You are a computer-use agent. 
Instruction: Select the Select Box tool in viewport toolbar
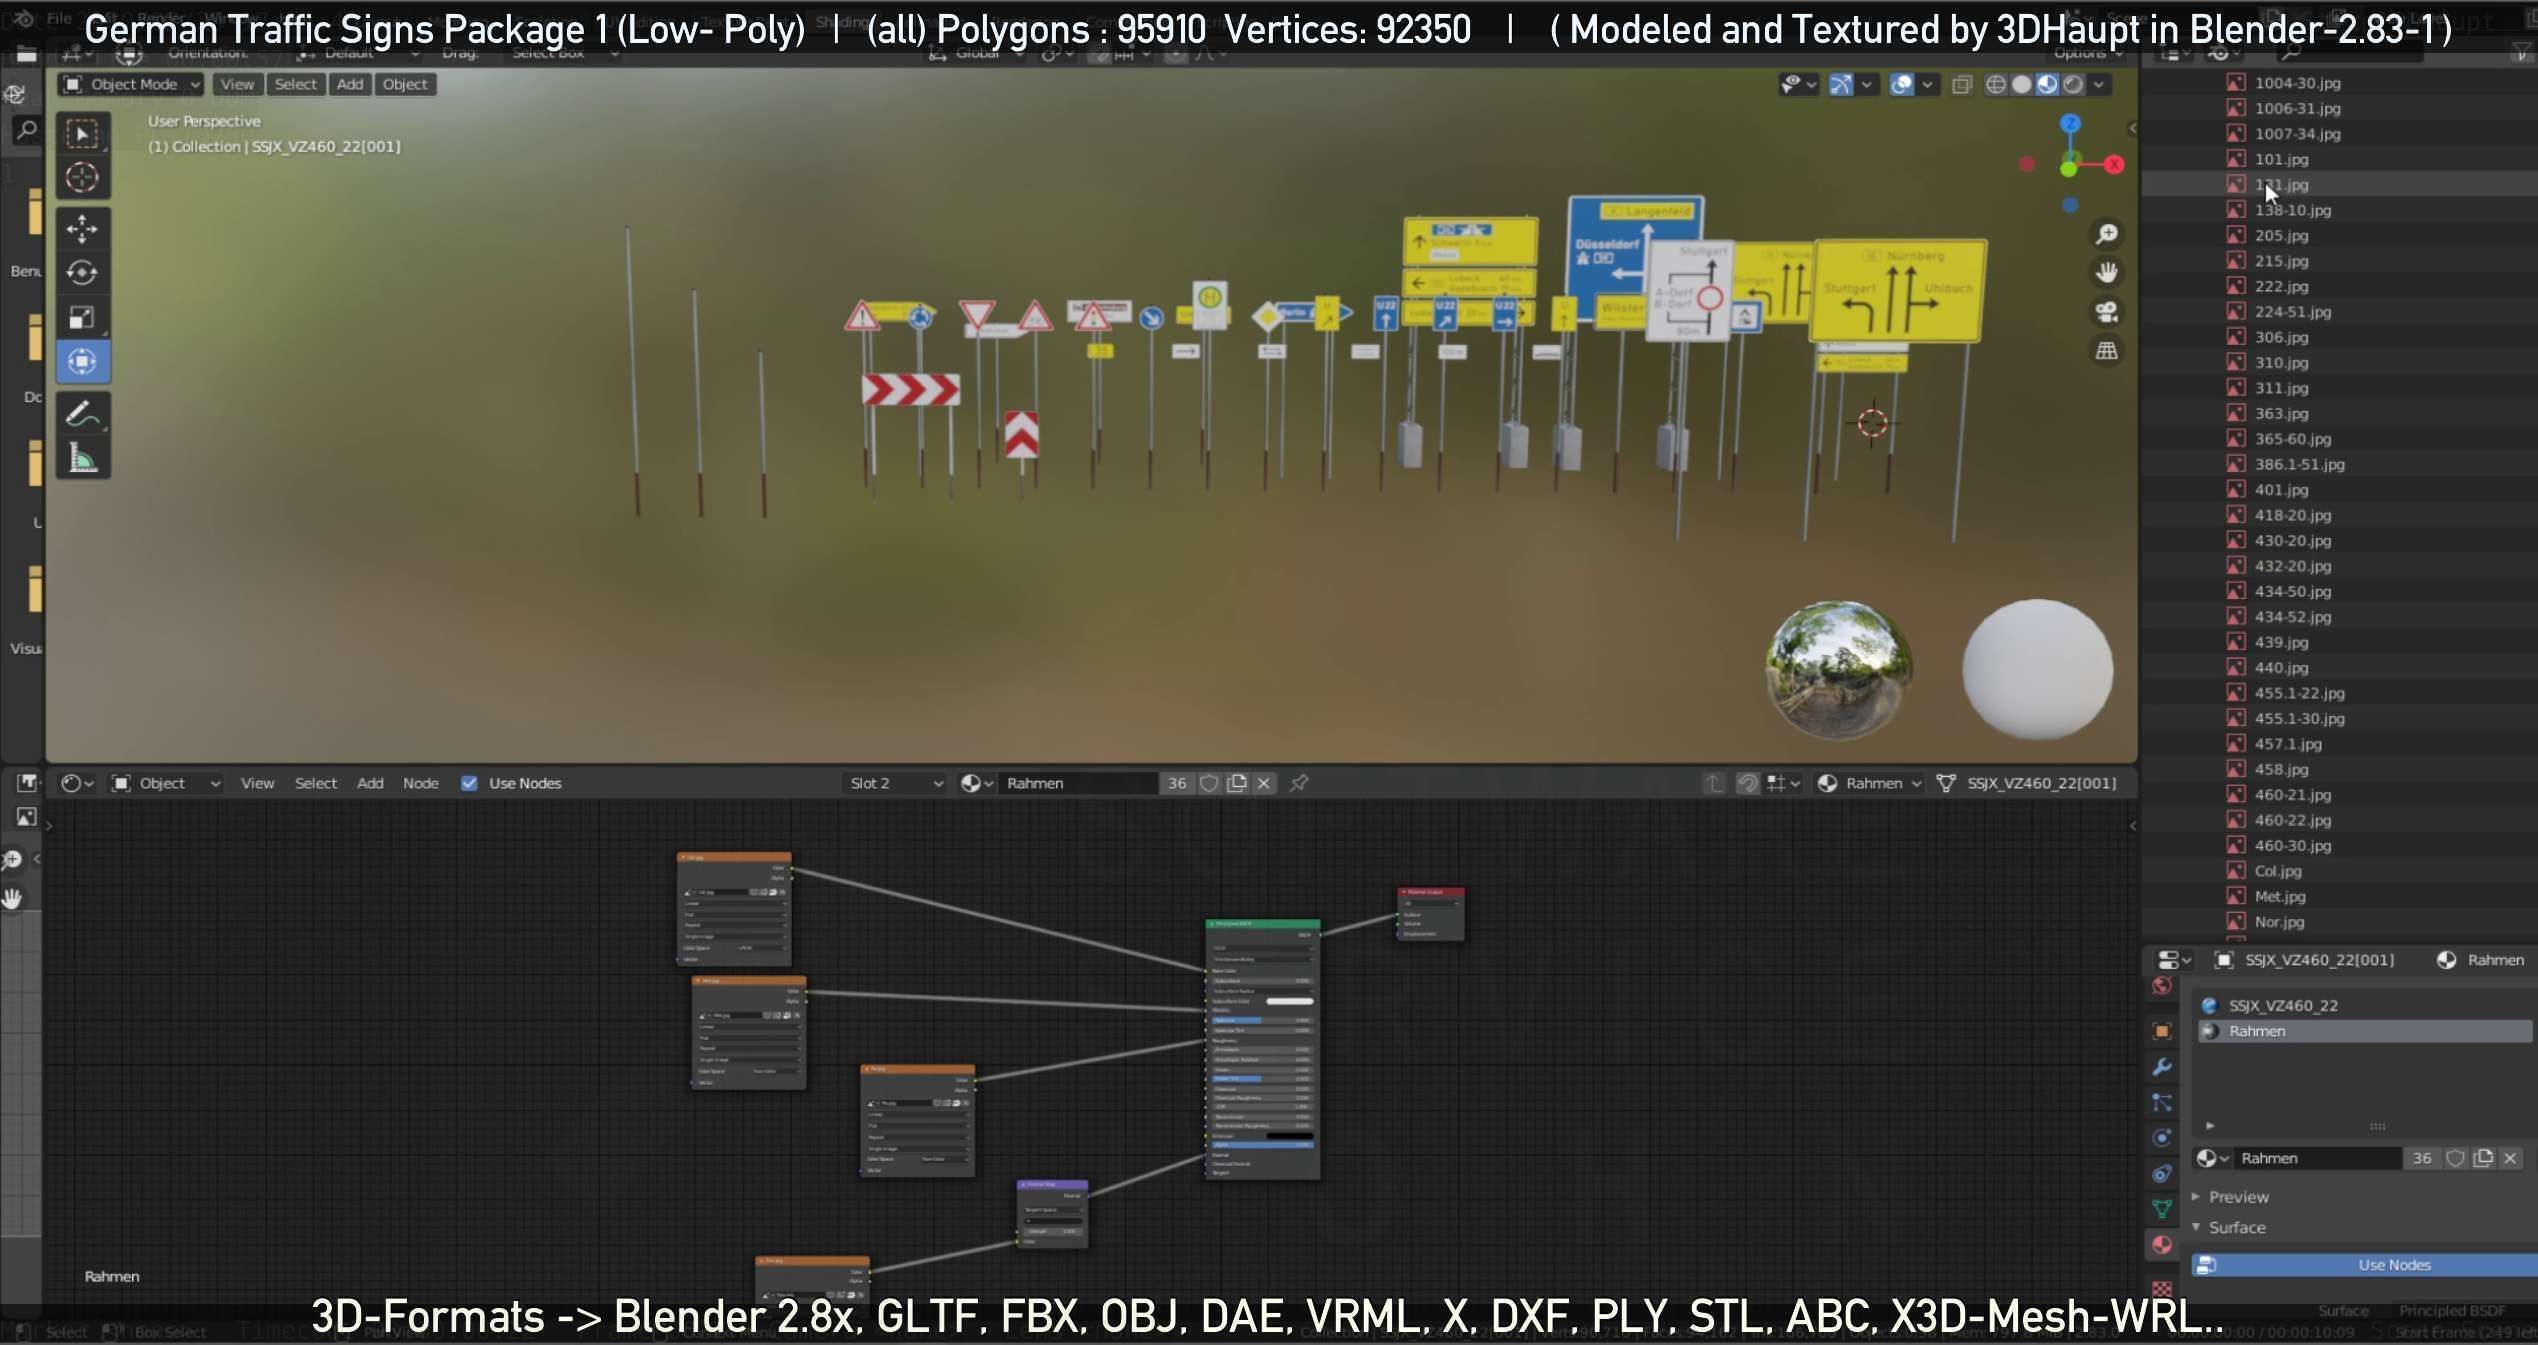pos(82,134)
